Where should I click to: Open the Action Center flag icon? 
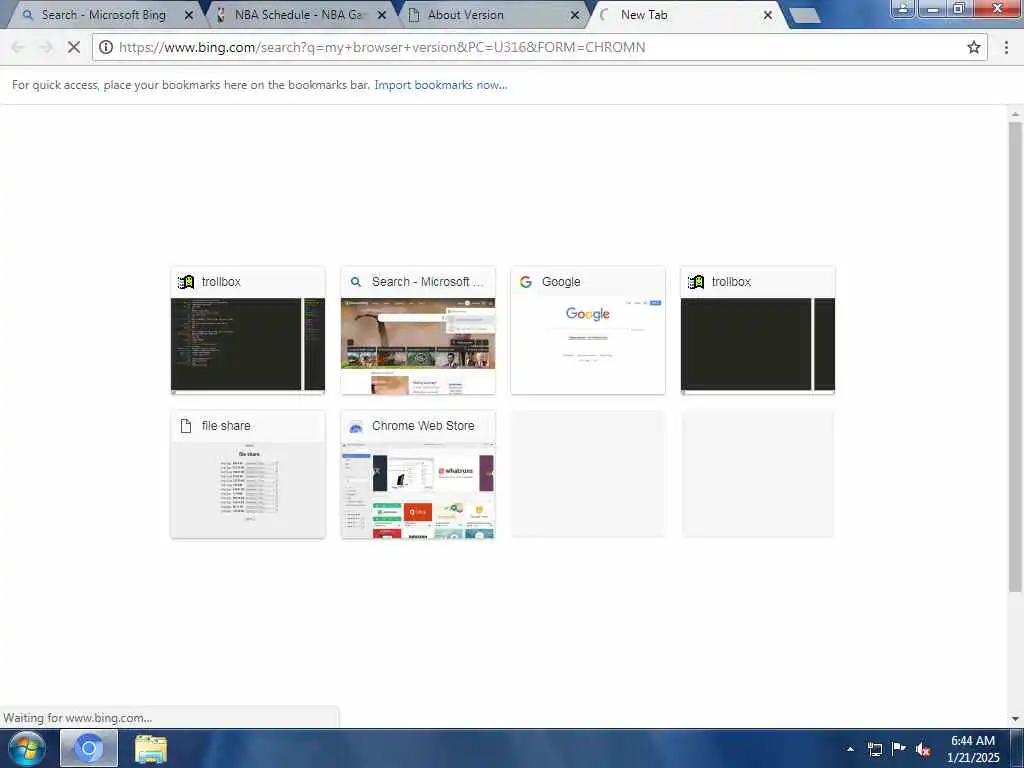pyautogui.click(x=899, y=748)
